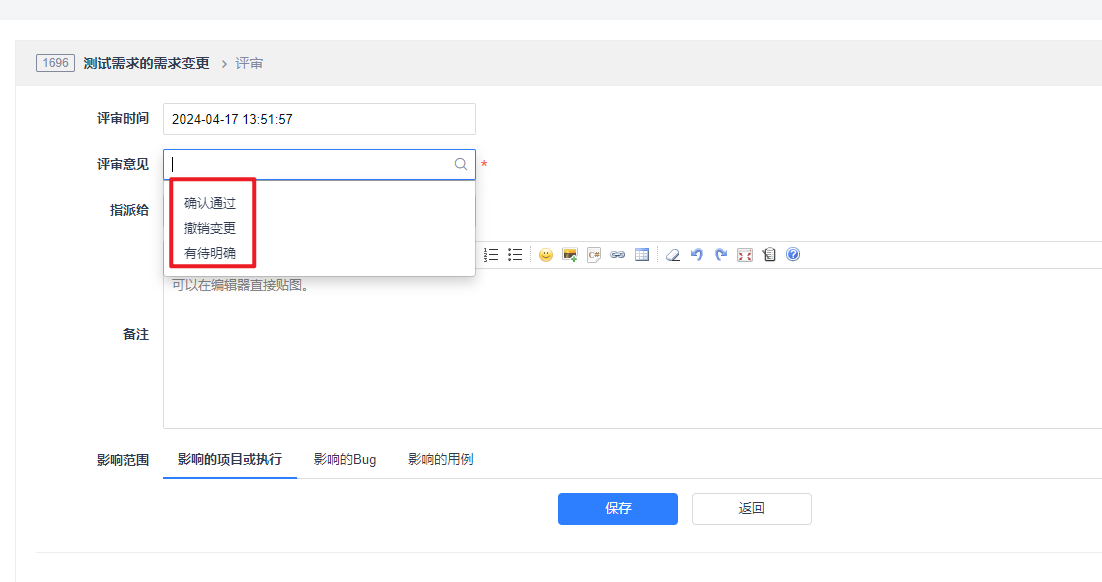Click the 保存 button
This screenshot has width=1102, height=582.
618,508
